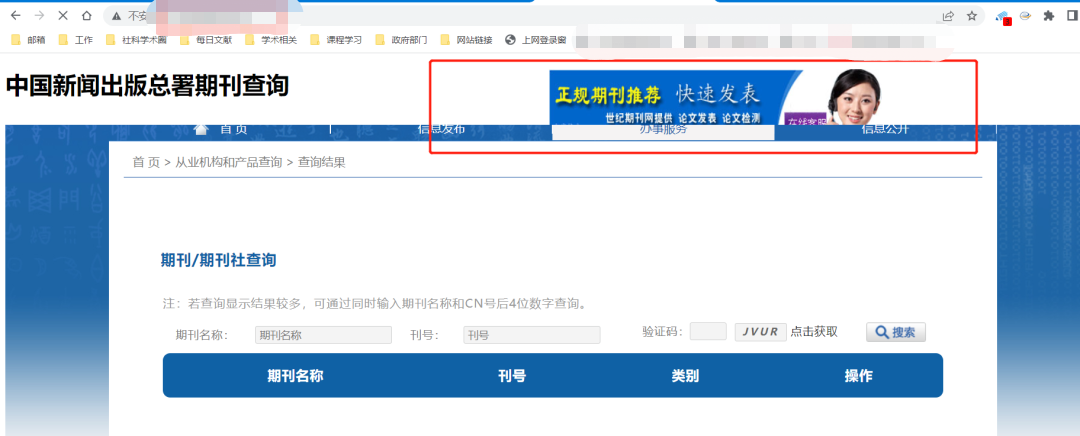Click the 首页 breadcrumb link
Screen dimensions: 1080x436
pos(146,163)
